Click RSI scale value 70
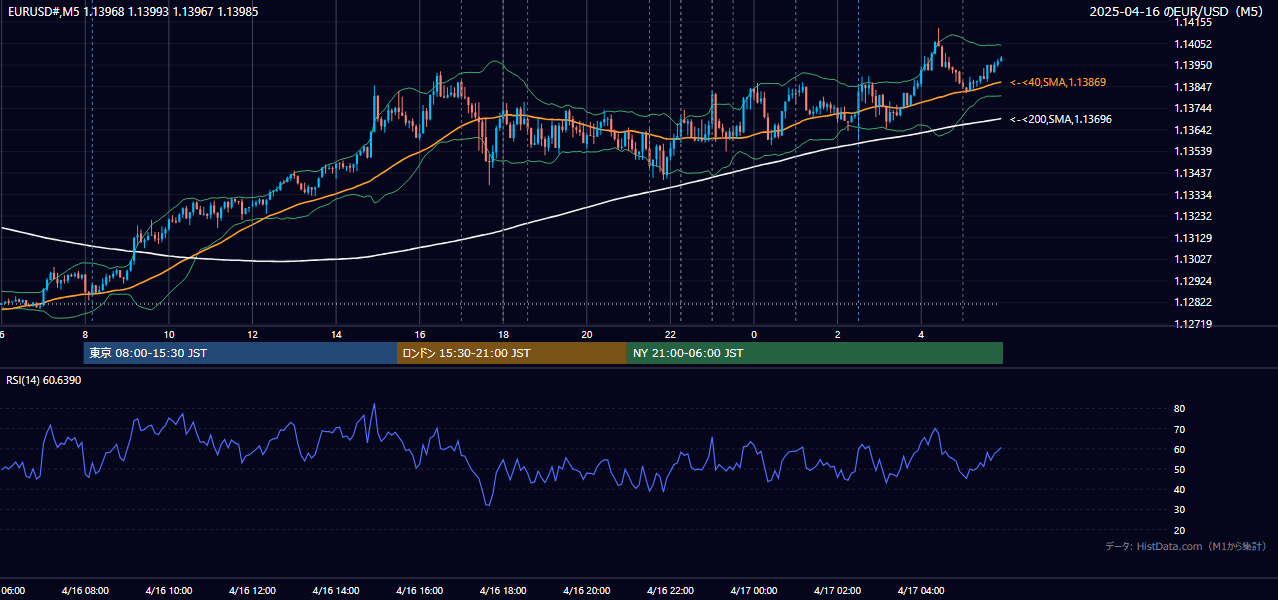The image size is (1278, 600). [1179, 429]
